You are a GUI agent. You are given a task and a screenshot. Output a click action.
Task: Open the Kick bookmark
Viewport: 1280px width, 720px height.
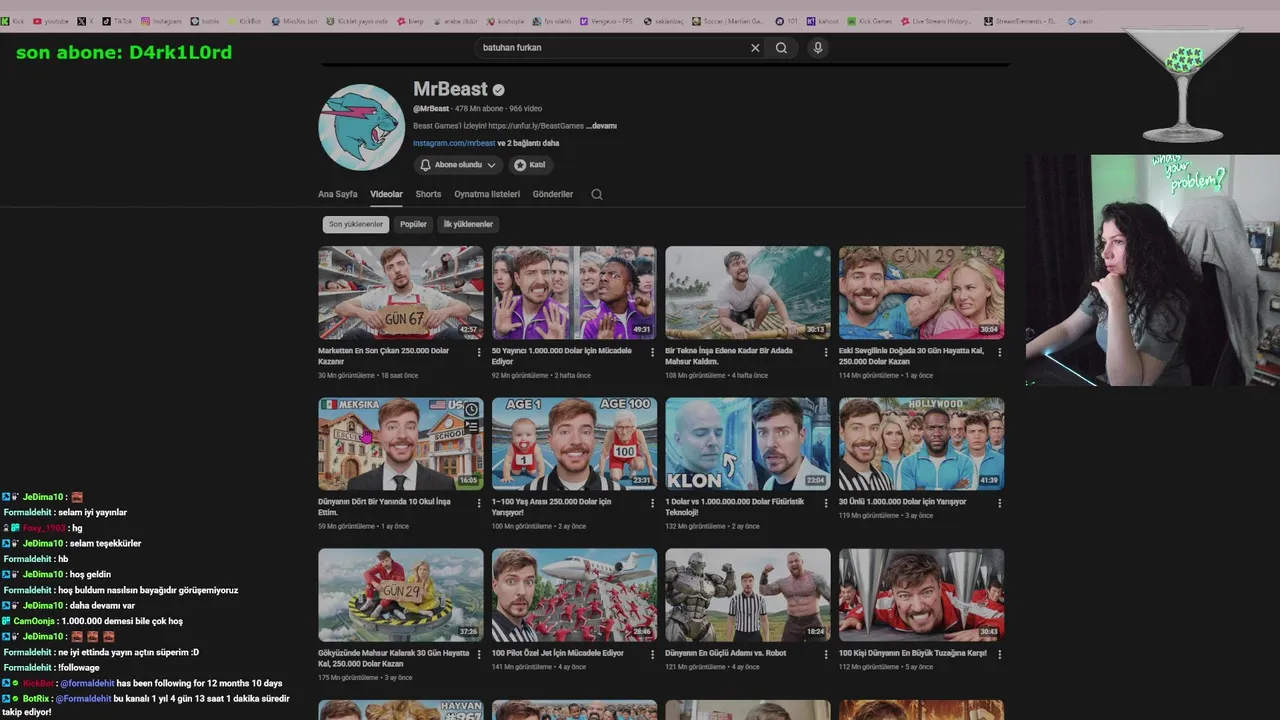pyautogui.click(x=13, y=21)
